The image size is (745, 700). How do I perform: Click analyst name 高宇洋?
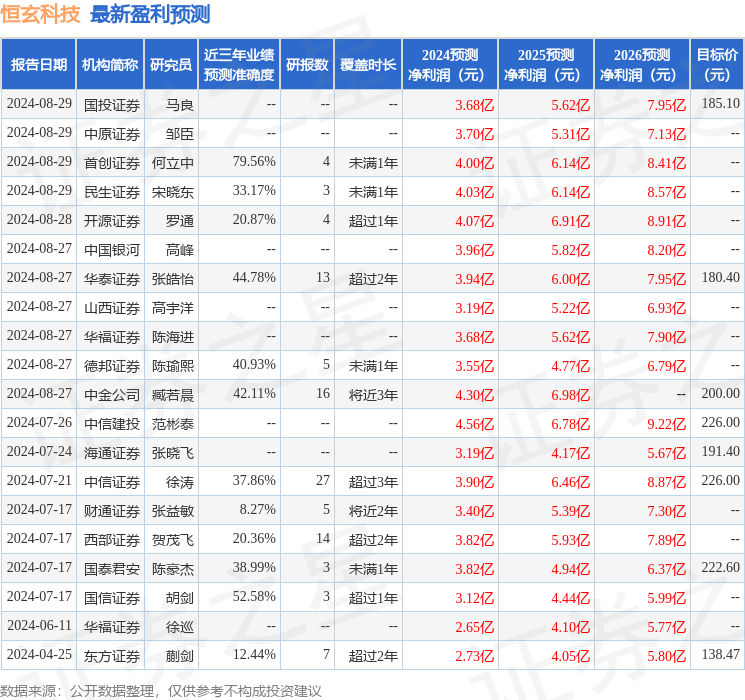(173, 308)
